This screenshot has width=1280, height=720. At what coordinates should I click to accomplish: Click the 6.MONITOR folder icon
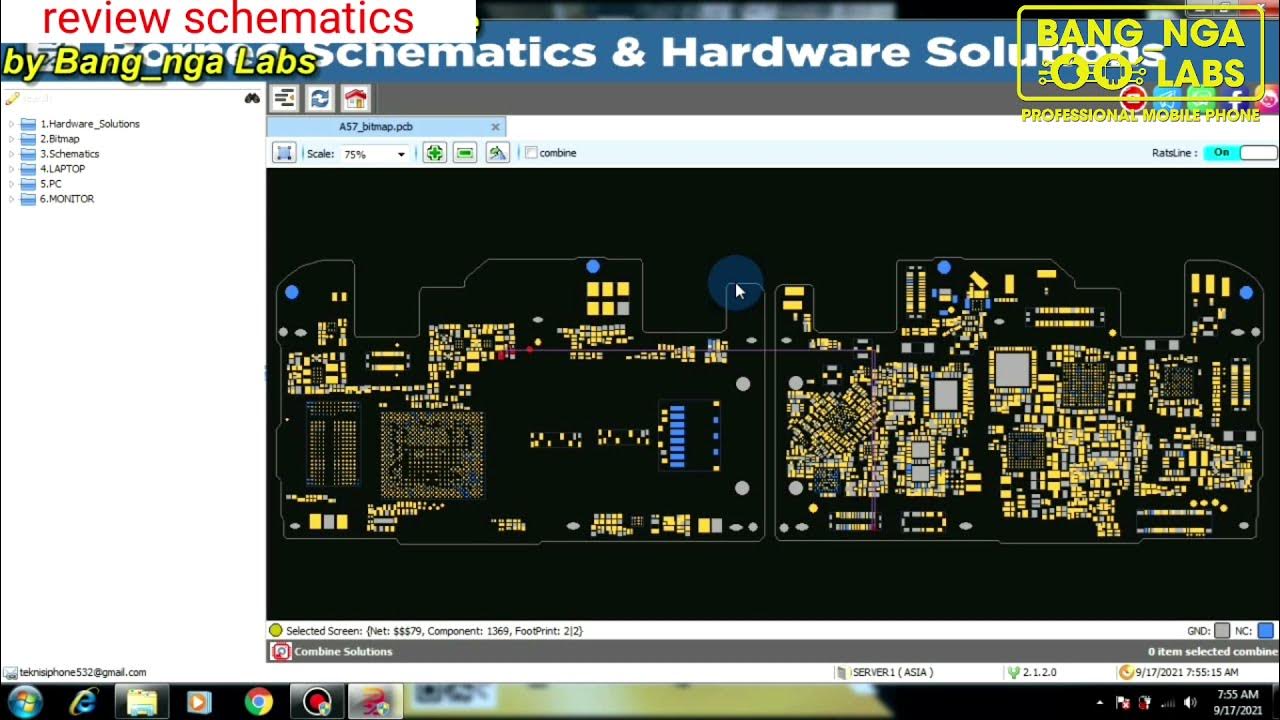29,199
